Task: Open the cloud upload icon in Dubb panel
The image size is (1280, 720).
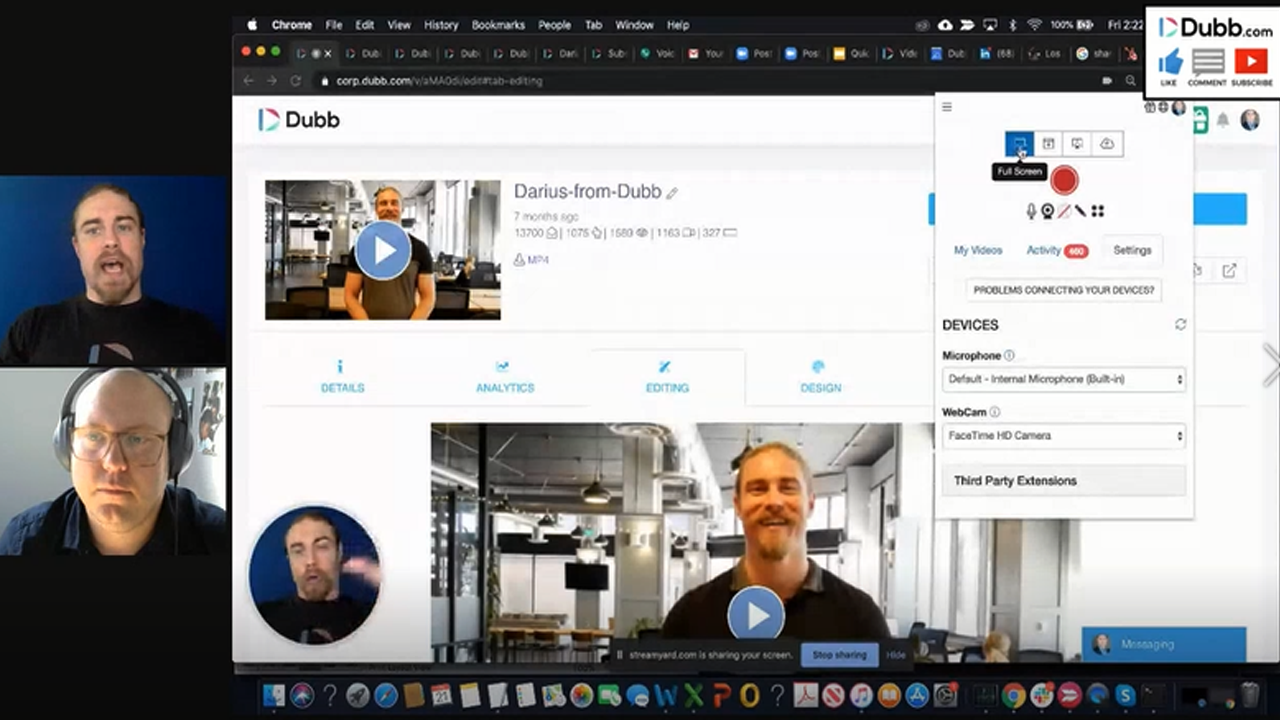Action: pos(1107,144)
